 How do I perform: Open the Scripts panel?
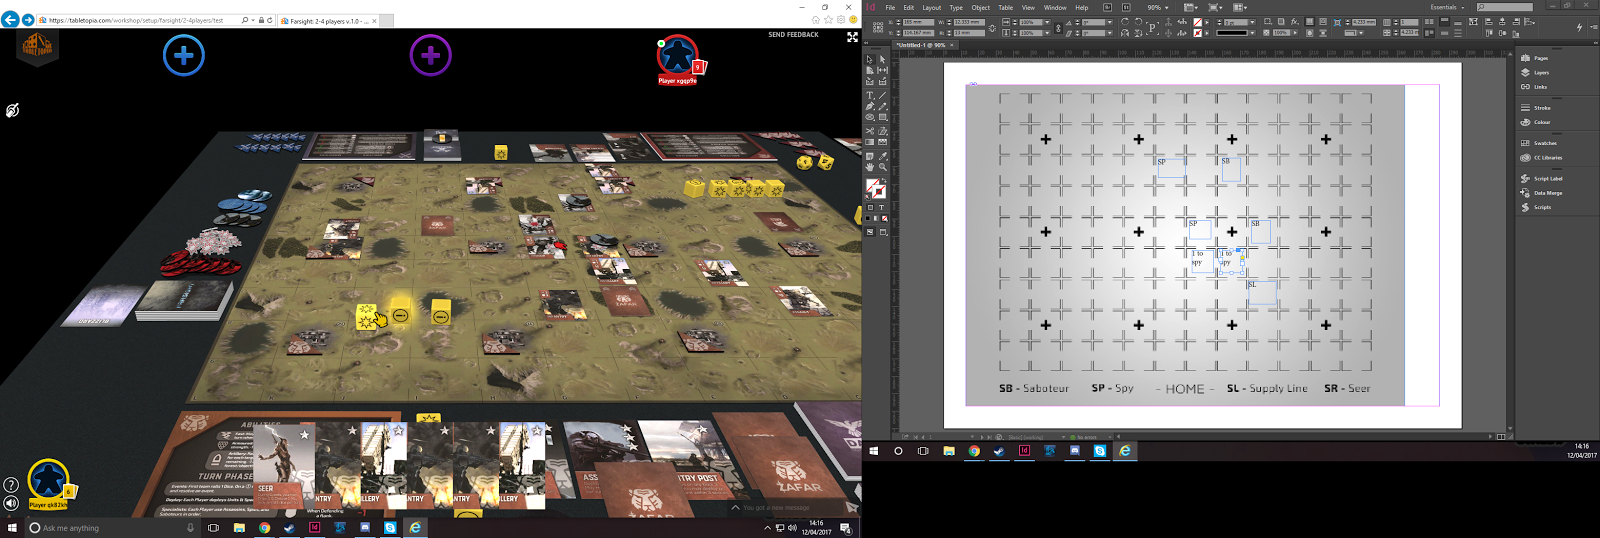(1537, 207)
